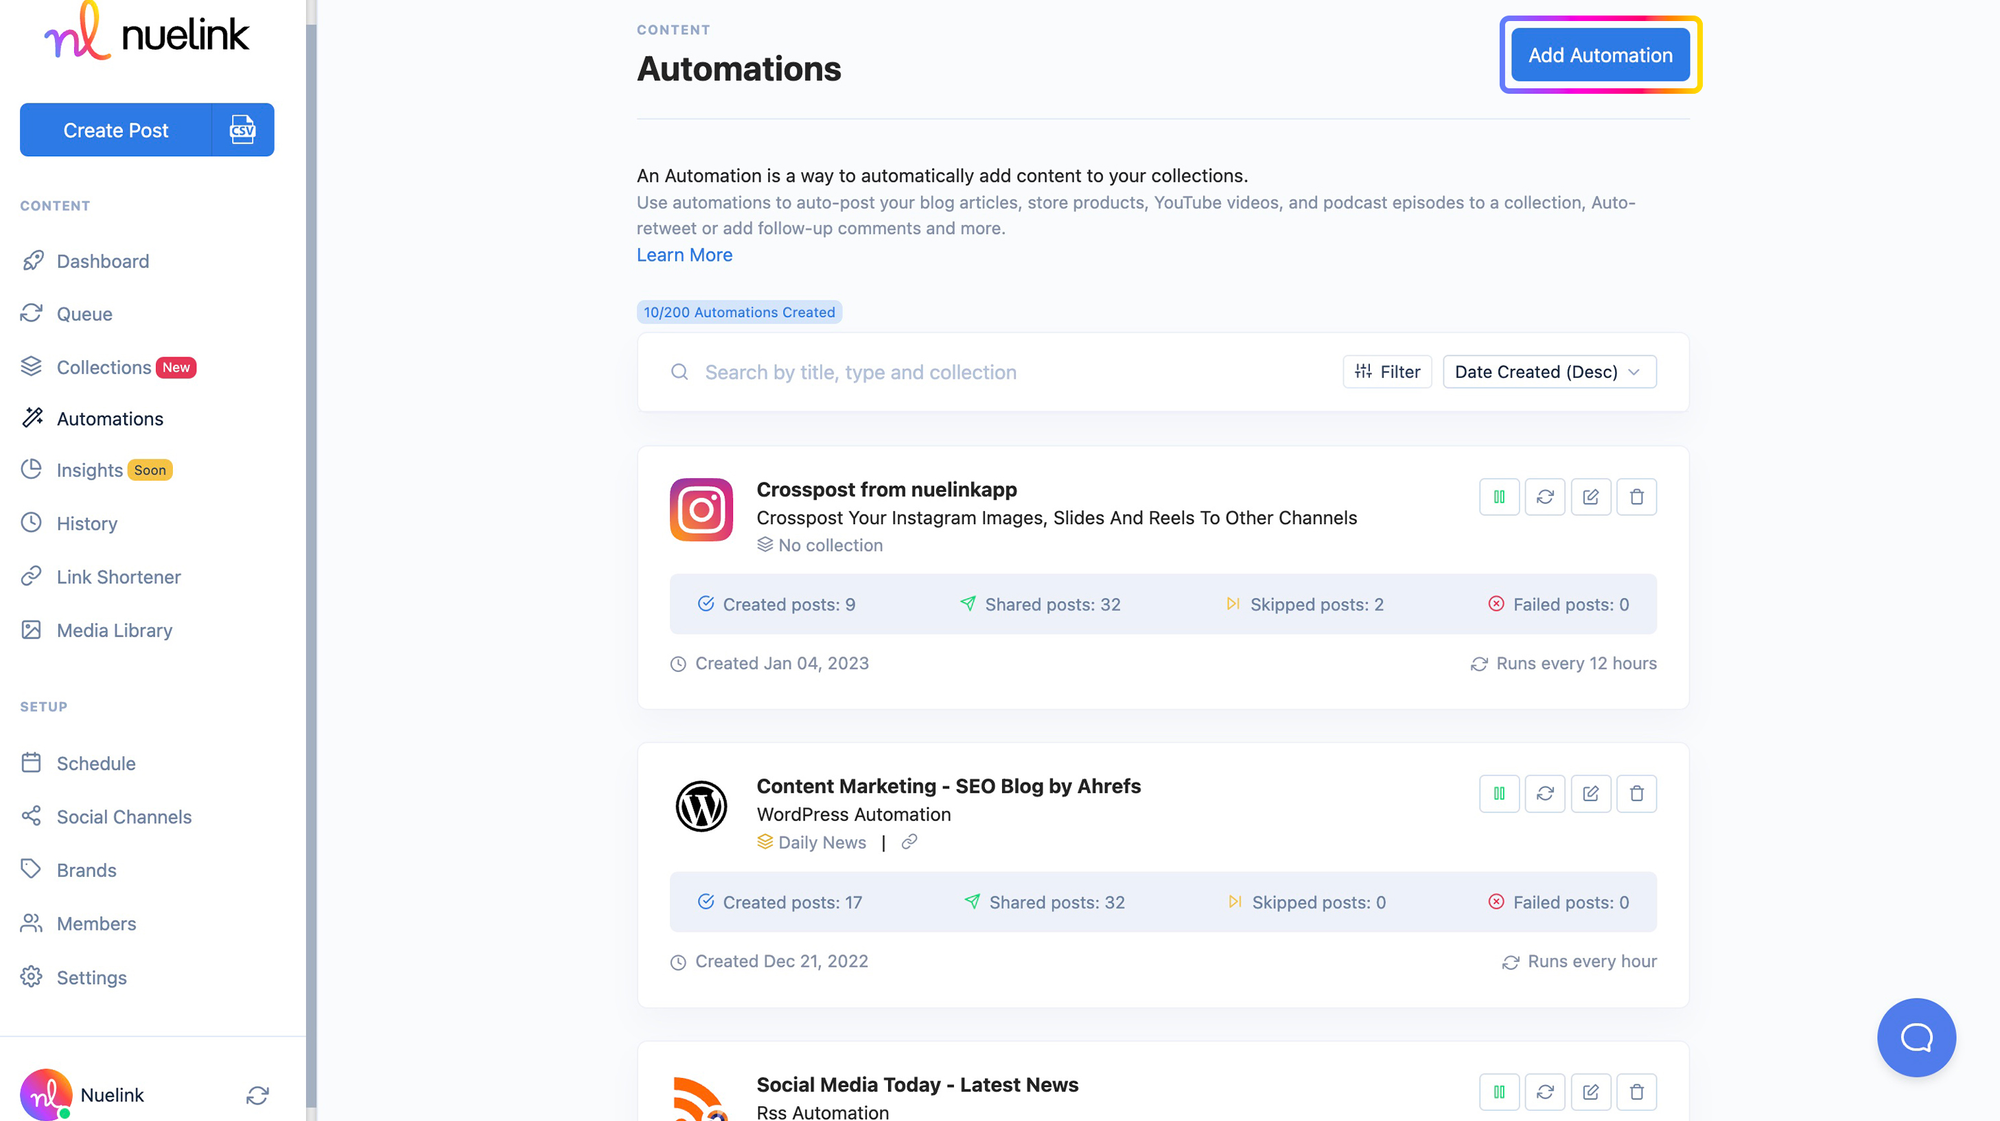Image resolution: width=2000 pixels, height=1121 pixels.
Task: Delete the Content Marketing SEO Blog automation
Action: (1637, 794)
